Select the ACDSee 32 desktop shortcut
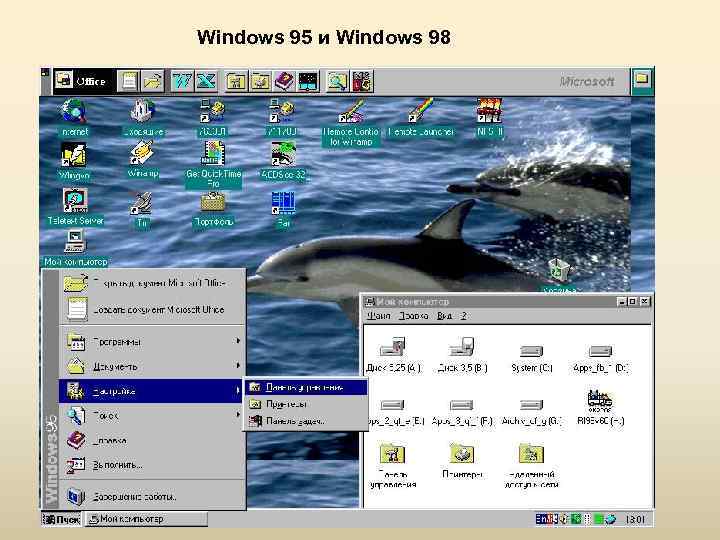Image resolution: width=720 pixels, height=540 pixels. [x=283, y=160]
